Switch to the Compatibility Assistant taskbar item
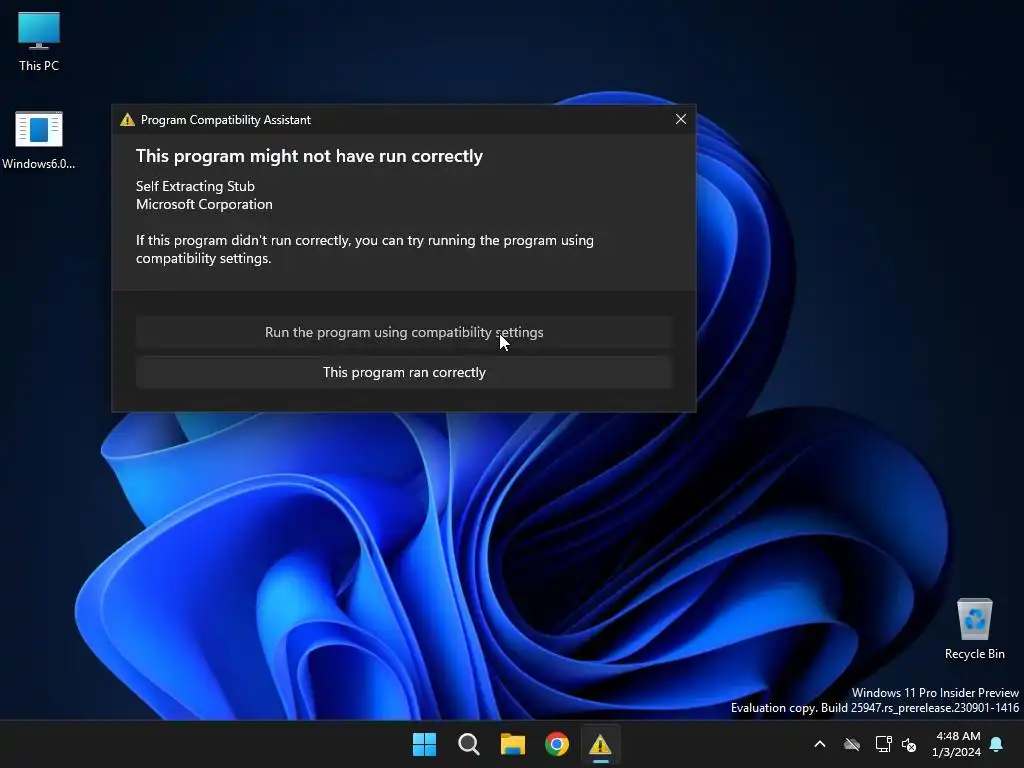The width and height of the screenshot is (1024, 768). [x=600, y=744]
